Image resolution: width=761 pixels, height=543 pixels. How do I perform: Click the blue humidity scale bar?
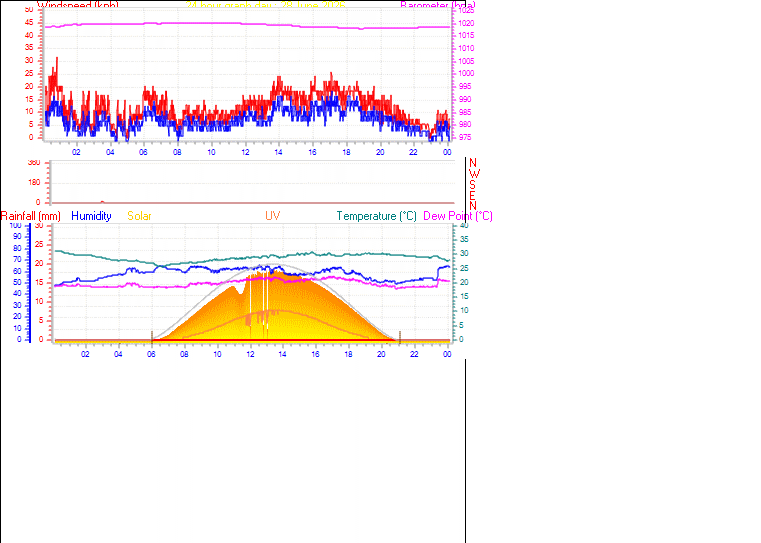[x=30, y=283]
